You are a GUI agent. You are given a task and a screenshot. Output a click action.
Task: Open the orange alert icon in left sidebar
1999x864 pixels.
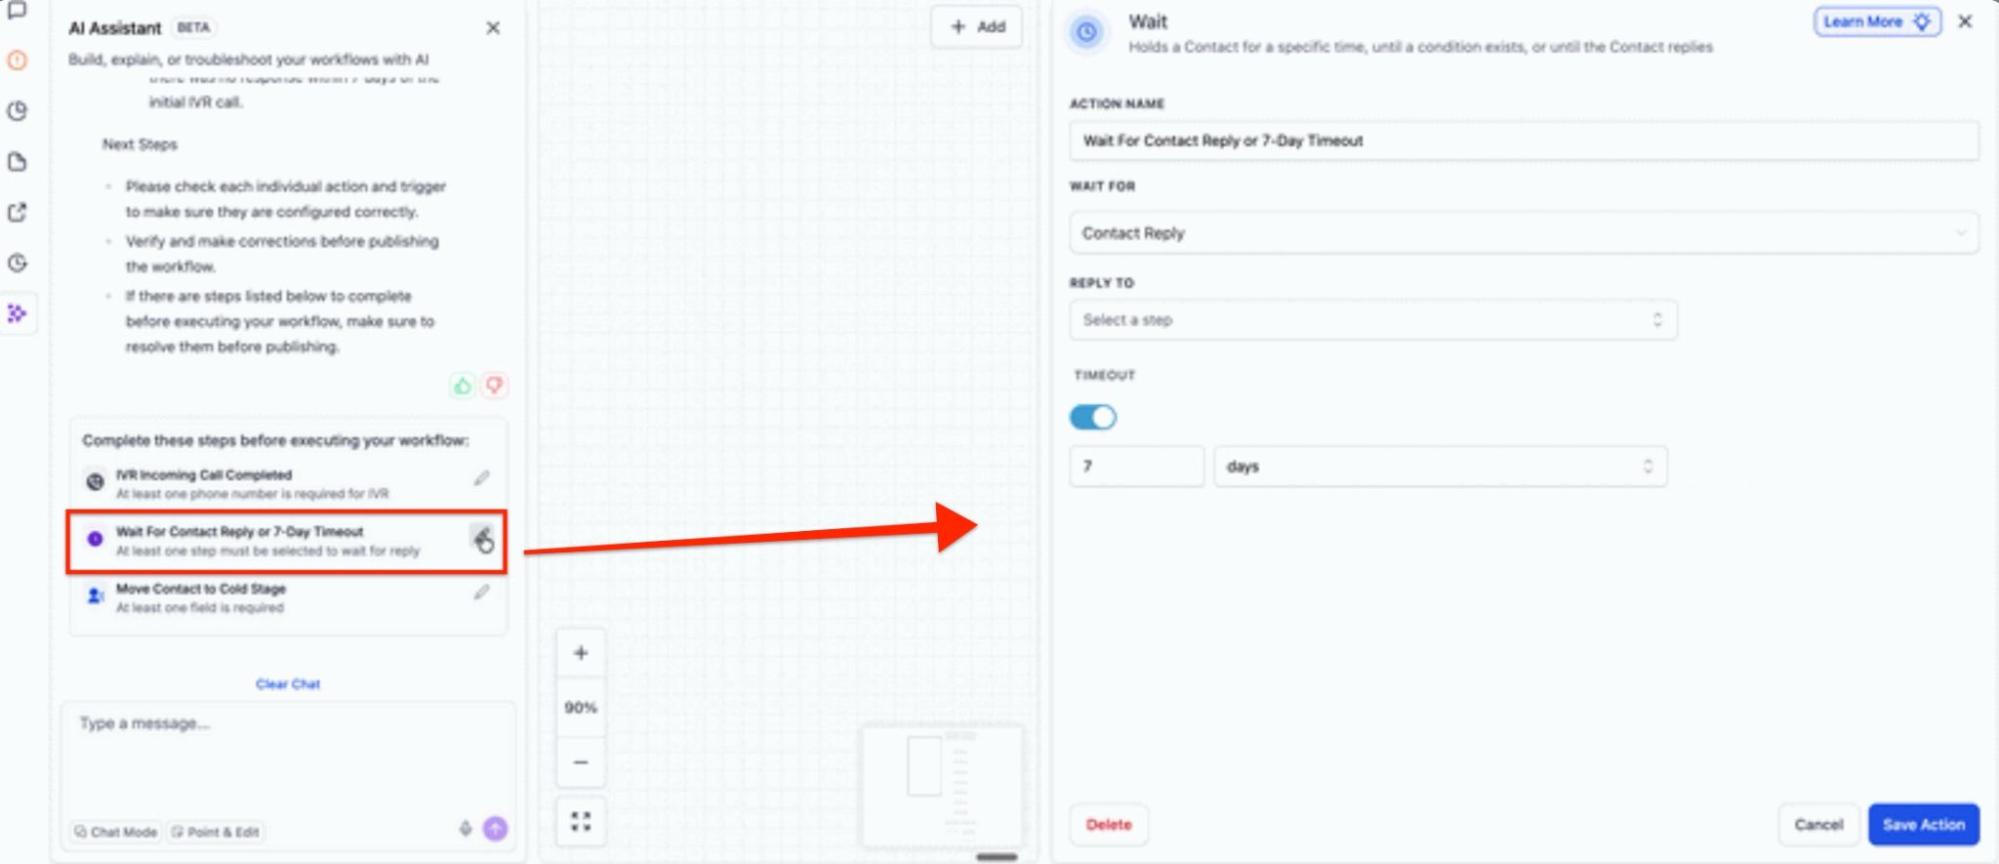point(17,60)
